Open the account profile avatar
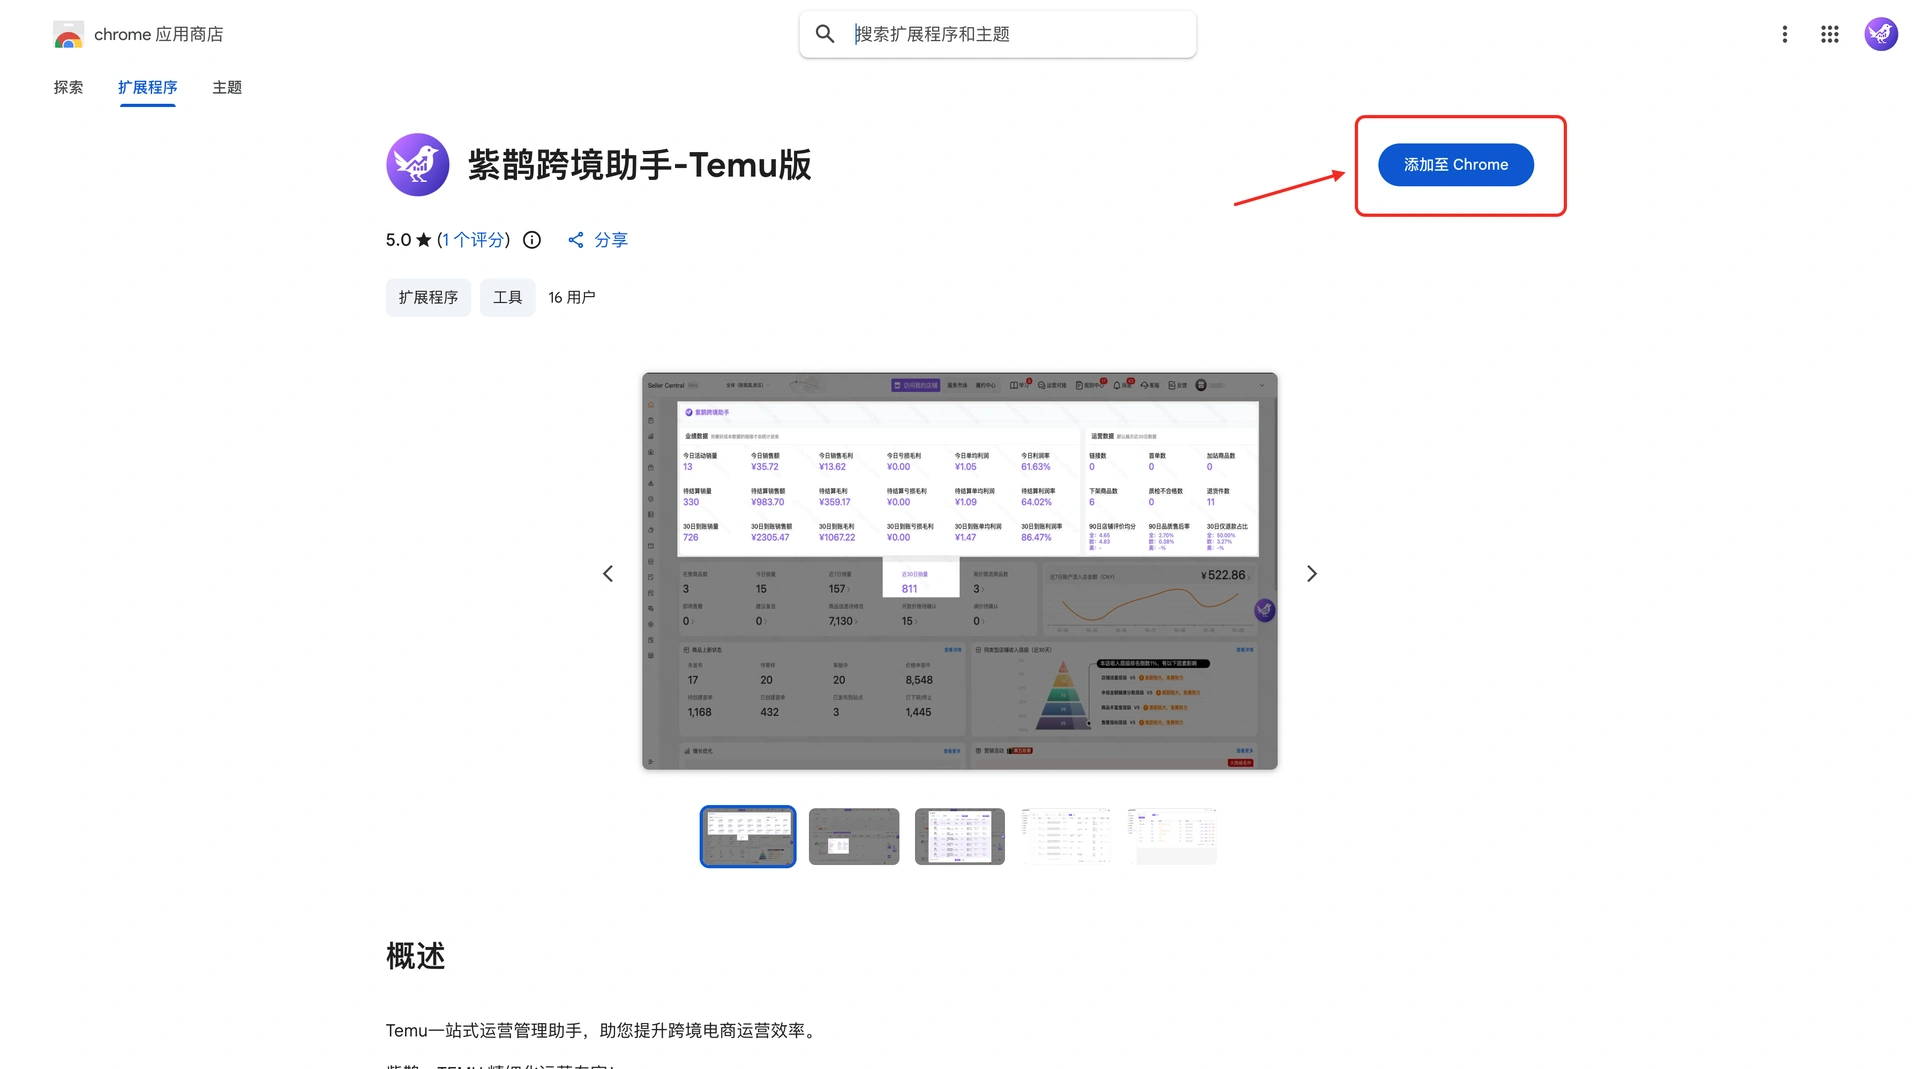Screen dimensions: 1920x1069 click(1881, 34)
